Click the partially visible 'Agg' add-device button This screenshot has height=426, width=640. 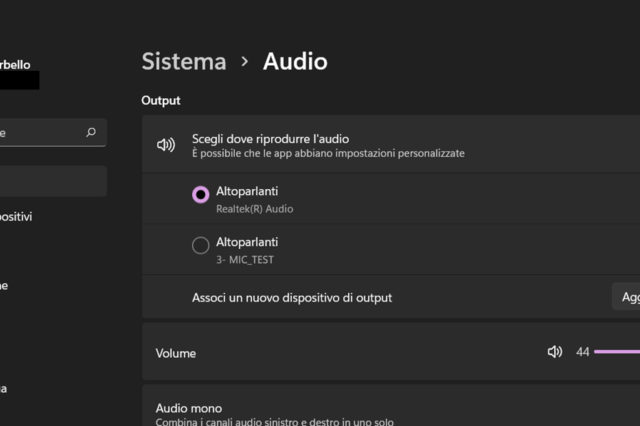tap(628, 297)
